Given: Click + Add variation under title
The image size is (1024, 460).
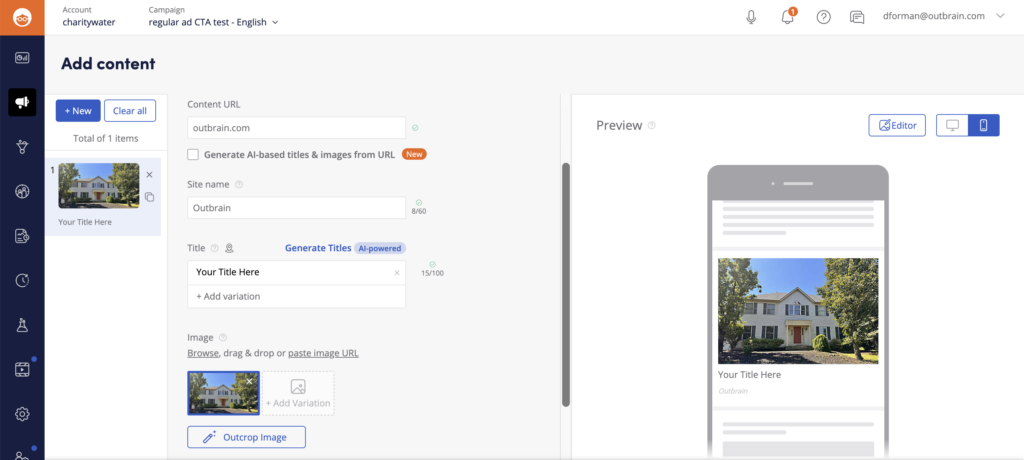Looking at the screenshot, I should pyautogui.click(x=229, y=296).
